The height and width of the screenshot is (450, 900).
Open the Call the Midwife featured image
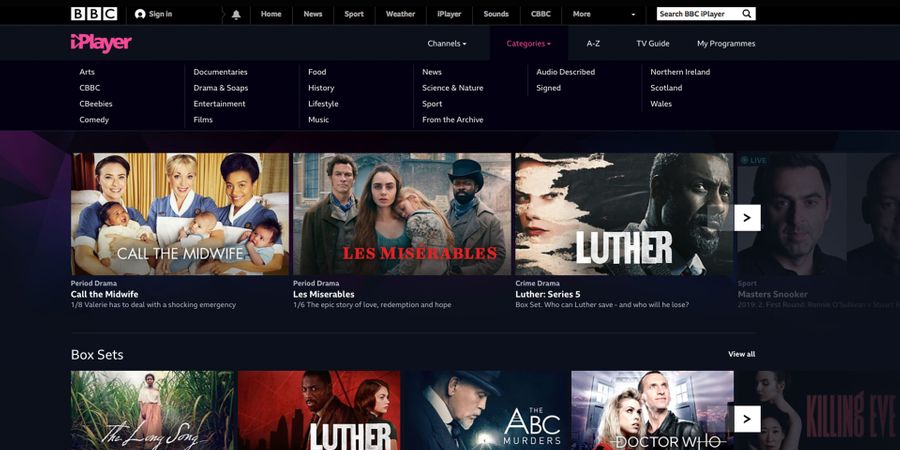[180, 214]
